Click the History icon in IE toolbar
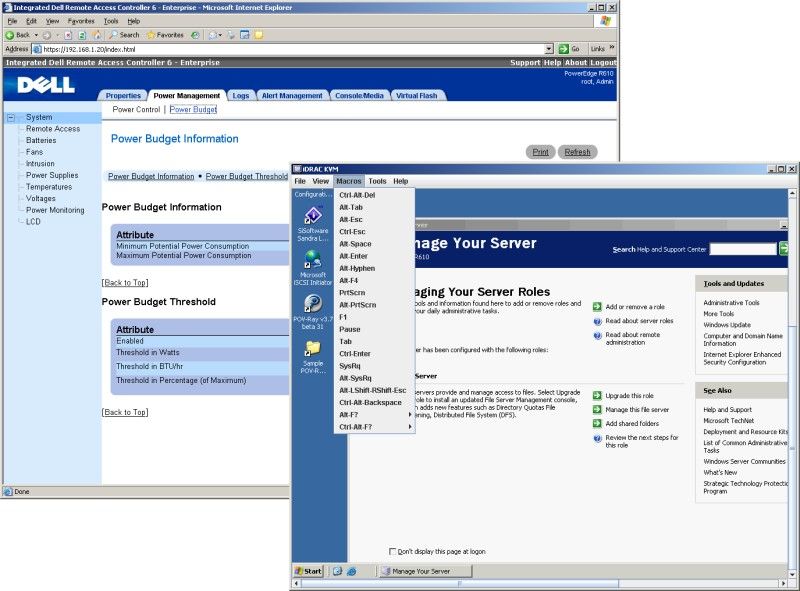The width and height of the screenshot is (800, 591). click(195, 35)
